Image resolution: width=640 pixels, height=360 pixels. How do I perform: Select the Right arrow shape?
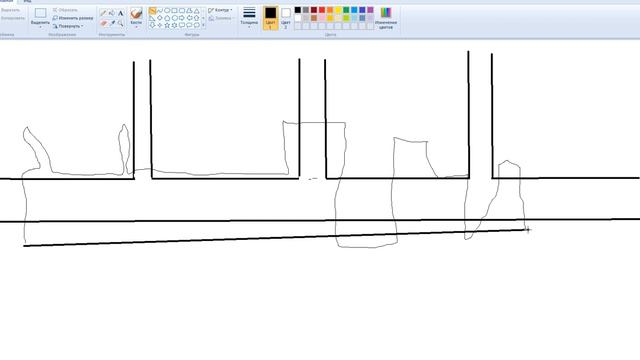182,18
